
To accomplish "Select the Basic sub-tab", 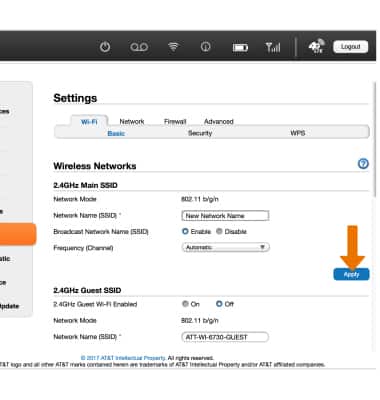I will (x=116, y=133).
